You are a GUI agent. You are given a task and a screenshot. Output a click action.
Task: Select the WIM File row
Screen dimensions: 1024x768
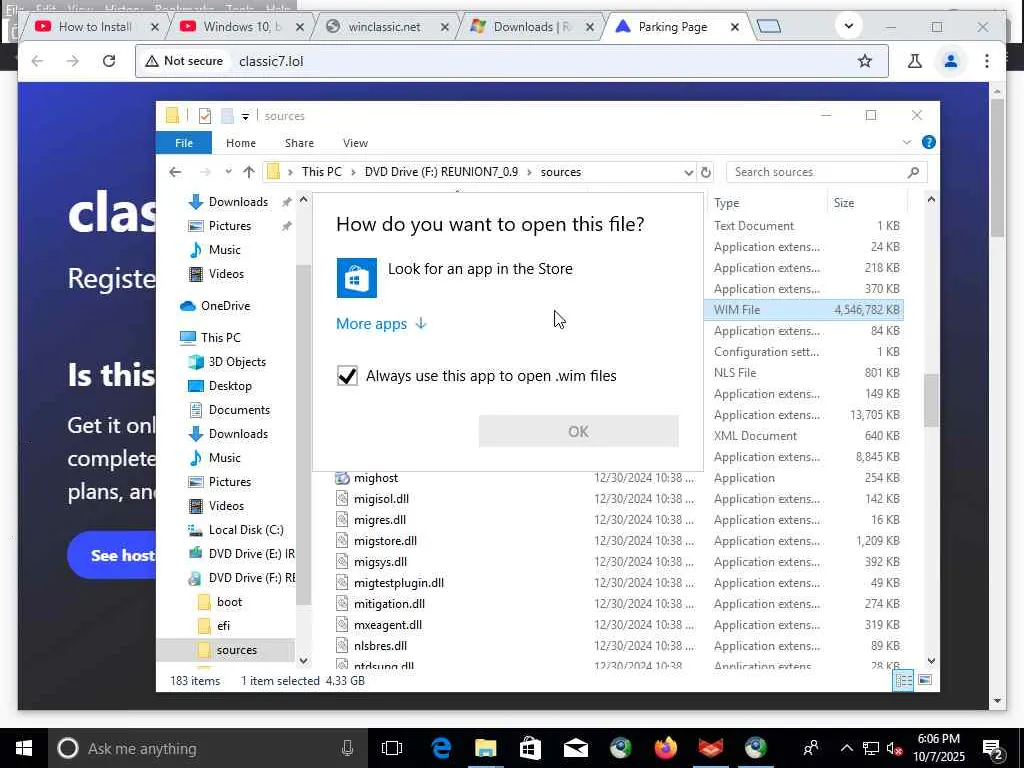coord(804,310)
